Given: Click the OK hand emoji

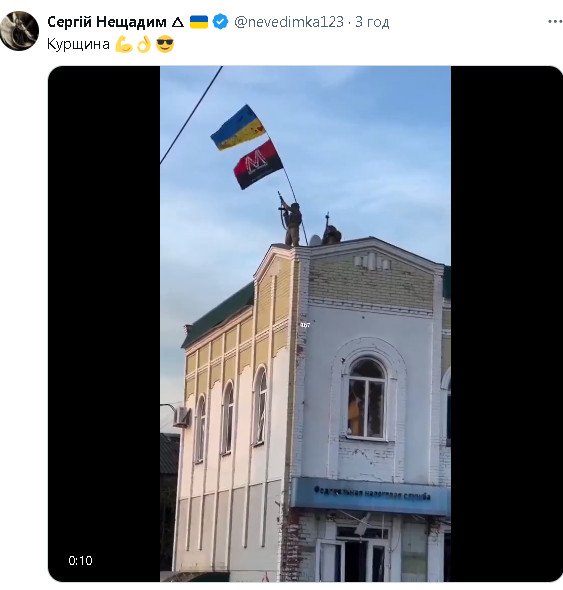Looking at the screenshot, I should (x=144, y=44).
